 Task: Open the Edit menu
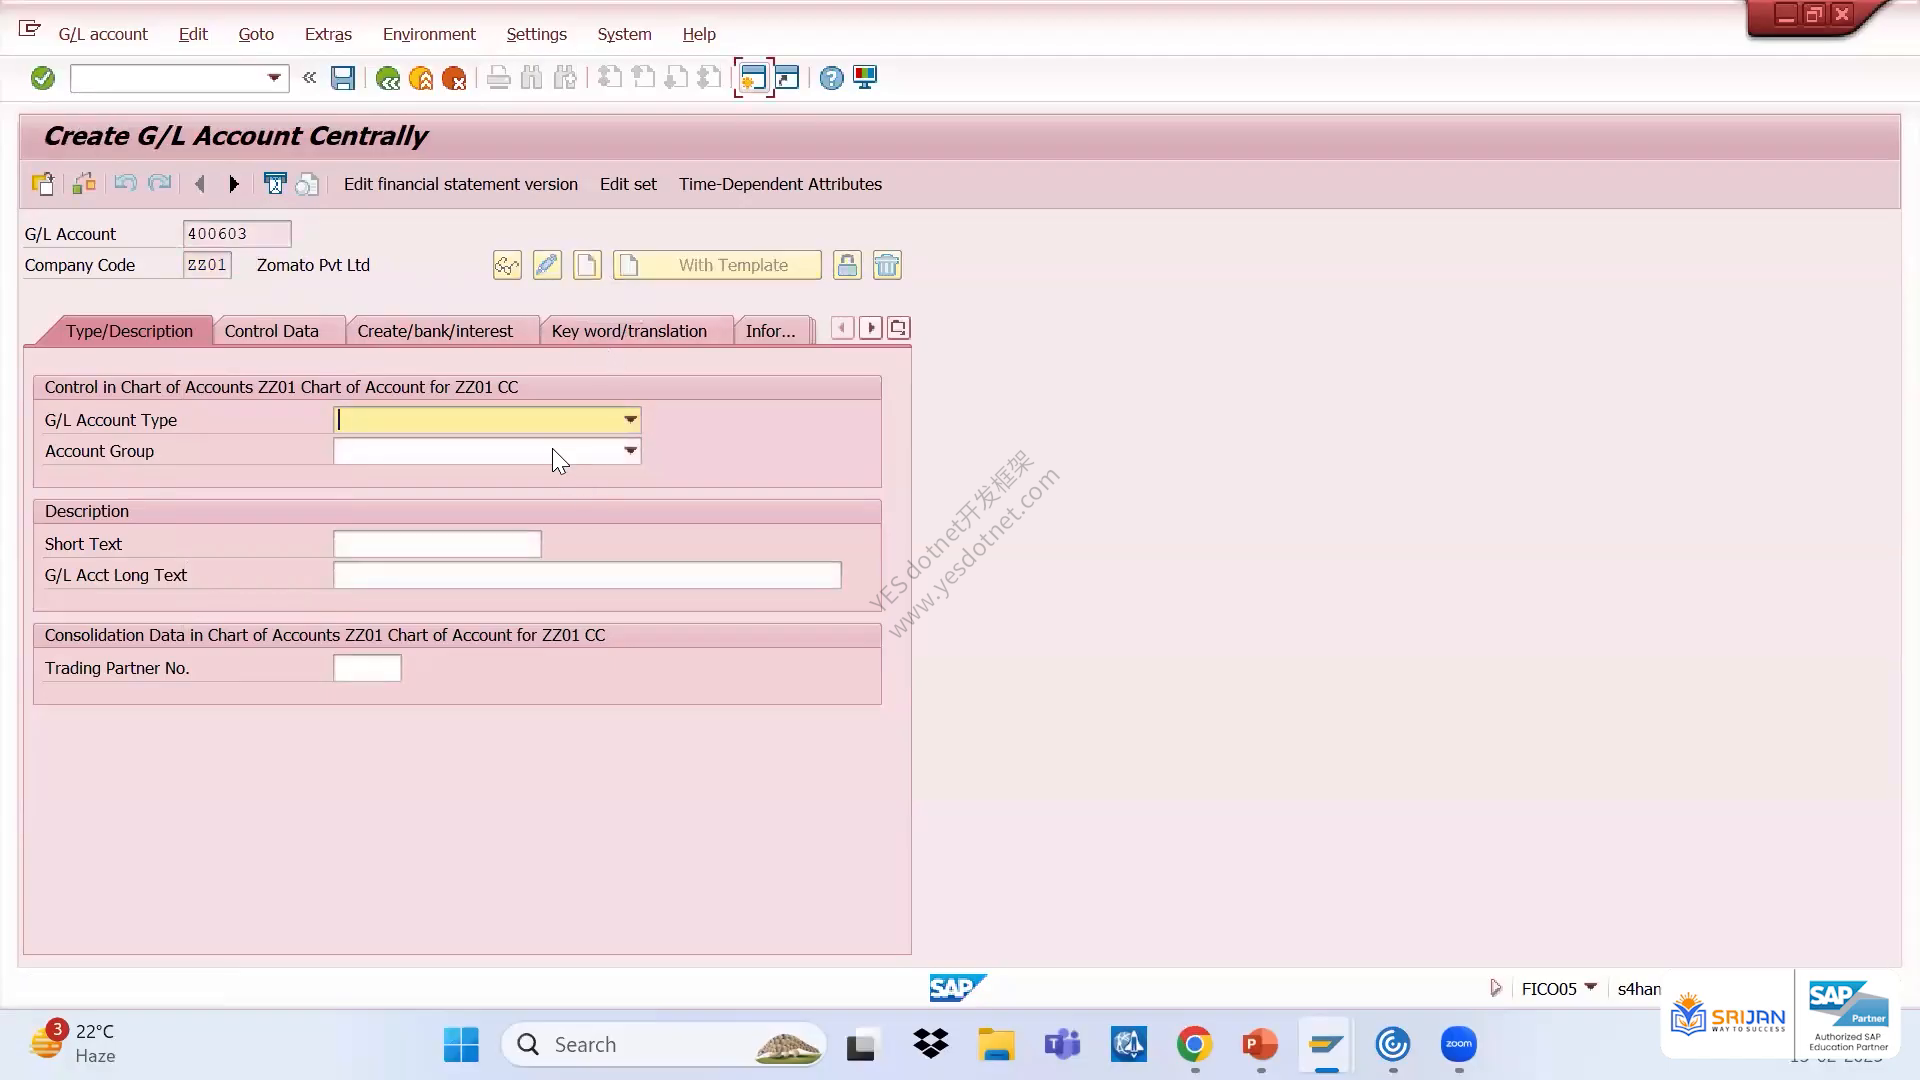193,34
